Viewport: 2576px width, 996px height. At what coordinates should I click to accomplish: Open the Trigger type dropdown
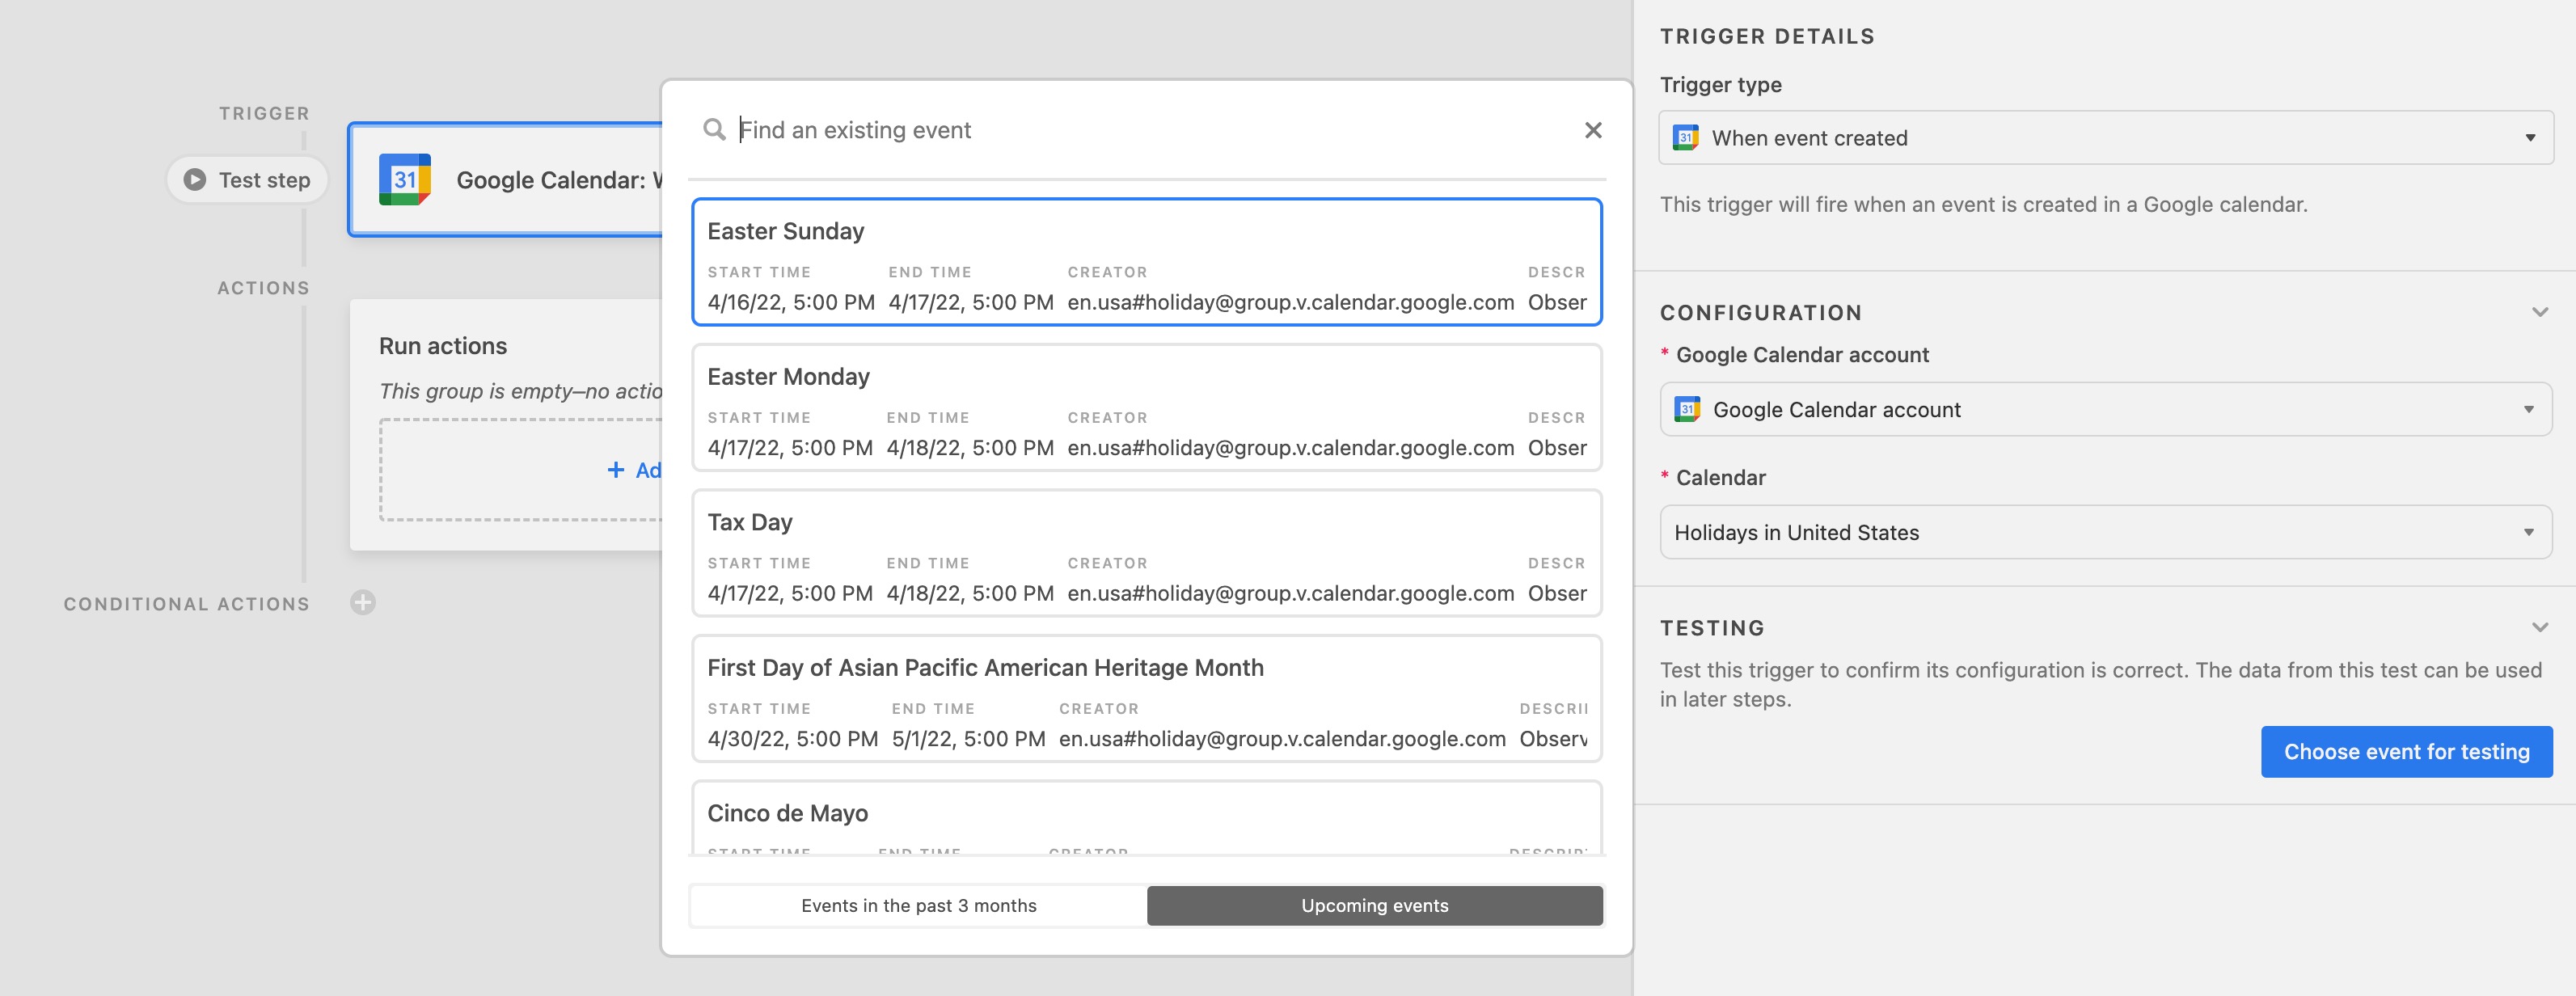point(2106,138)
